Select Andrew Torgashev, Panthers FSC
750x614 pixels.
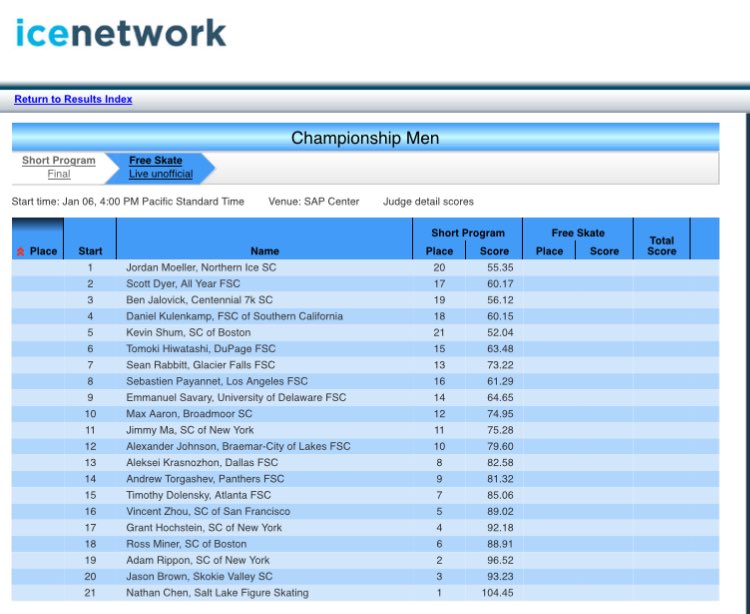(205, 479)
